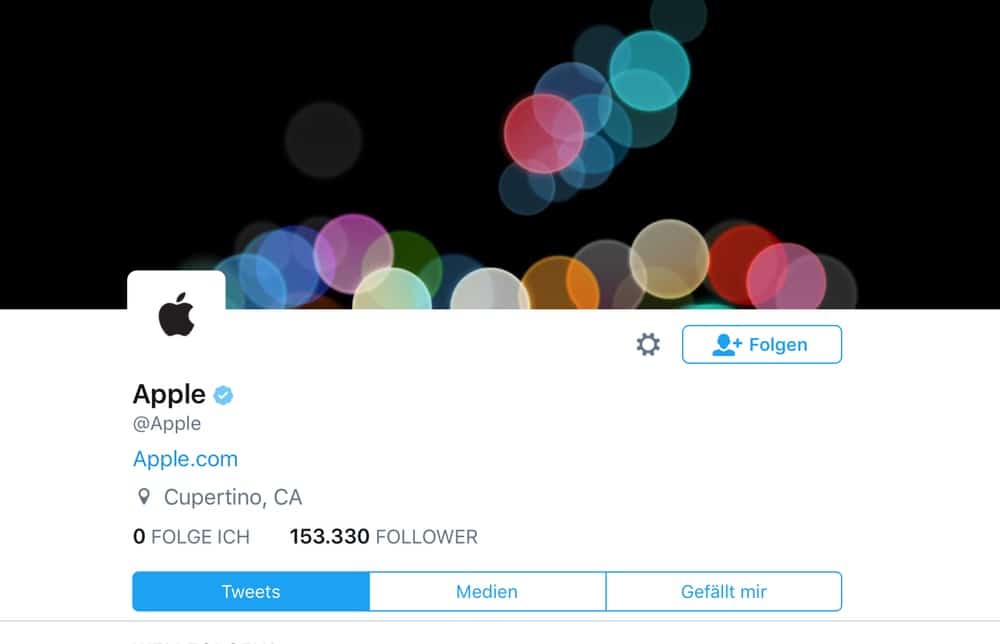Switch to the Gefällt mir tab
Viewport: 1000px width, 644px height.
point(724,592)
